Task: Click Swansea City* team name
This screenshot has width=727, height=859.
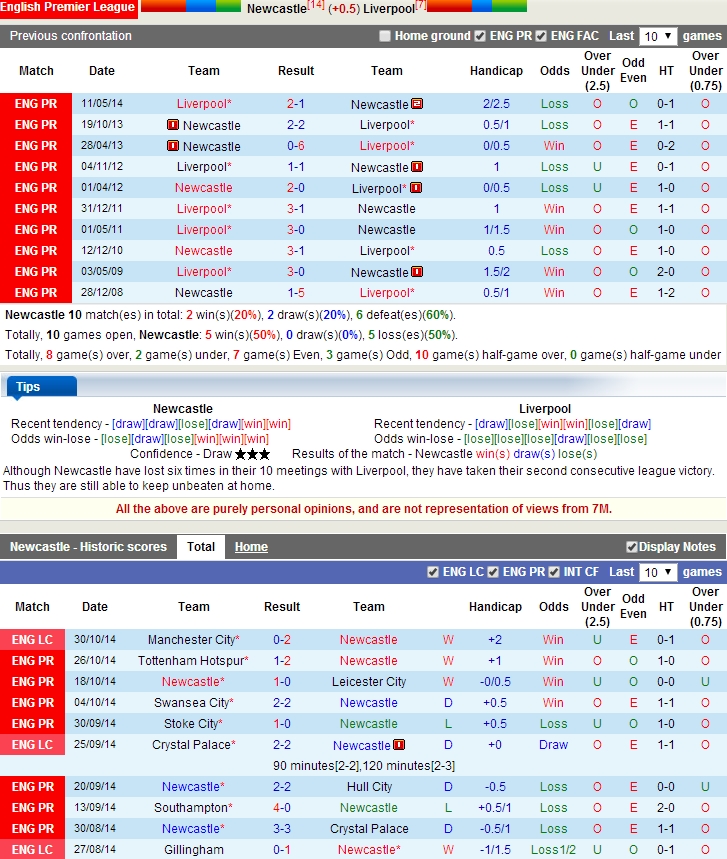Action: tap(193, 703)
